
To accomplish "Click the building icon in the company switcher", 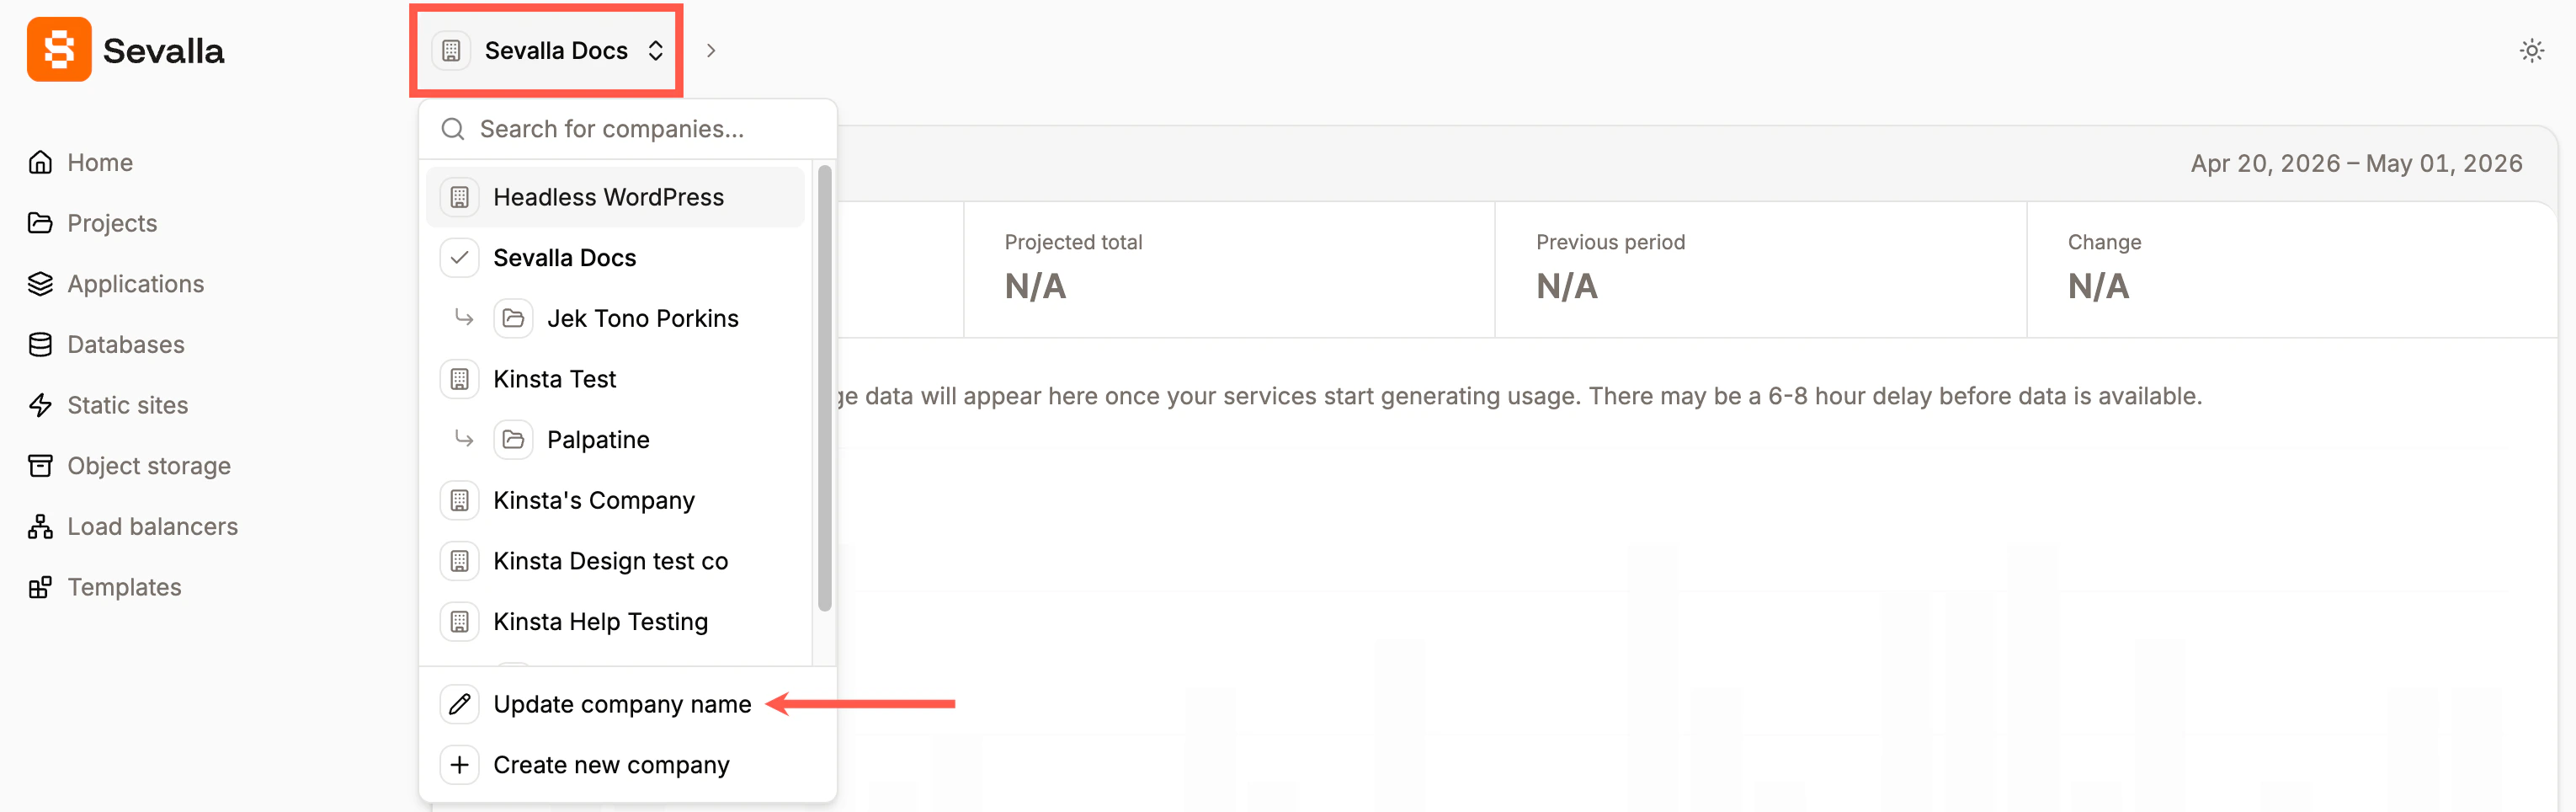I will pyautogui.click(x=451, y=50).
